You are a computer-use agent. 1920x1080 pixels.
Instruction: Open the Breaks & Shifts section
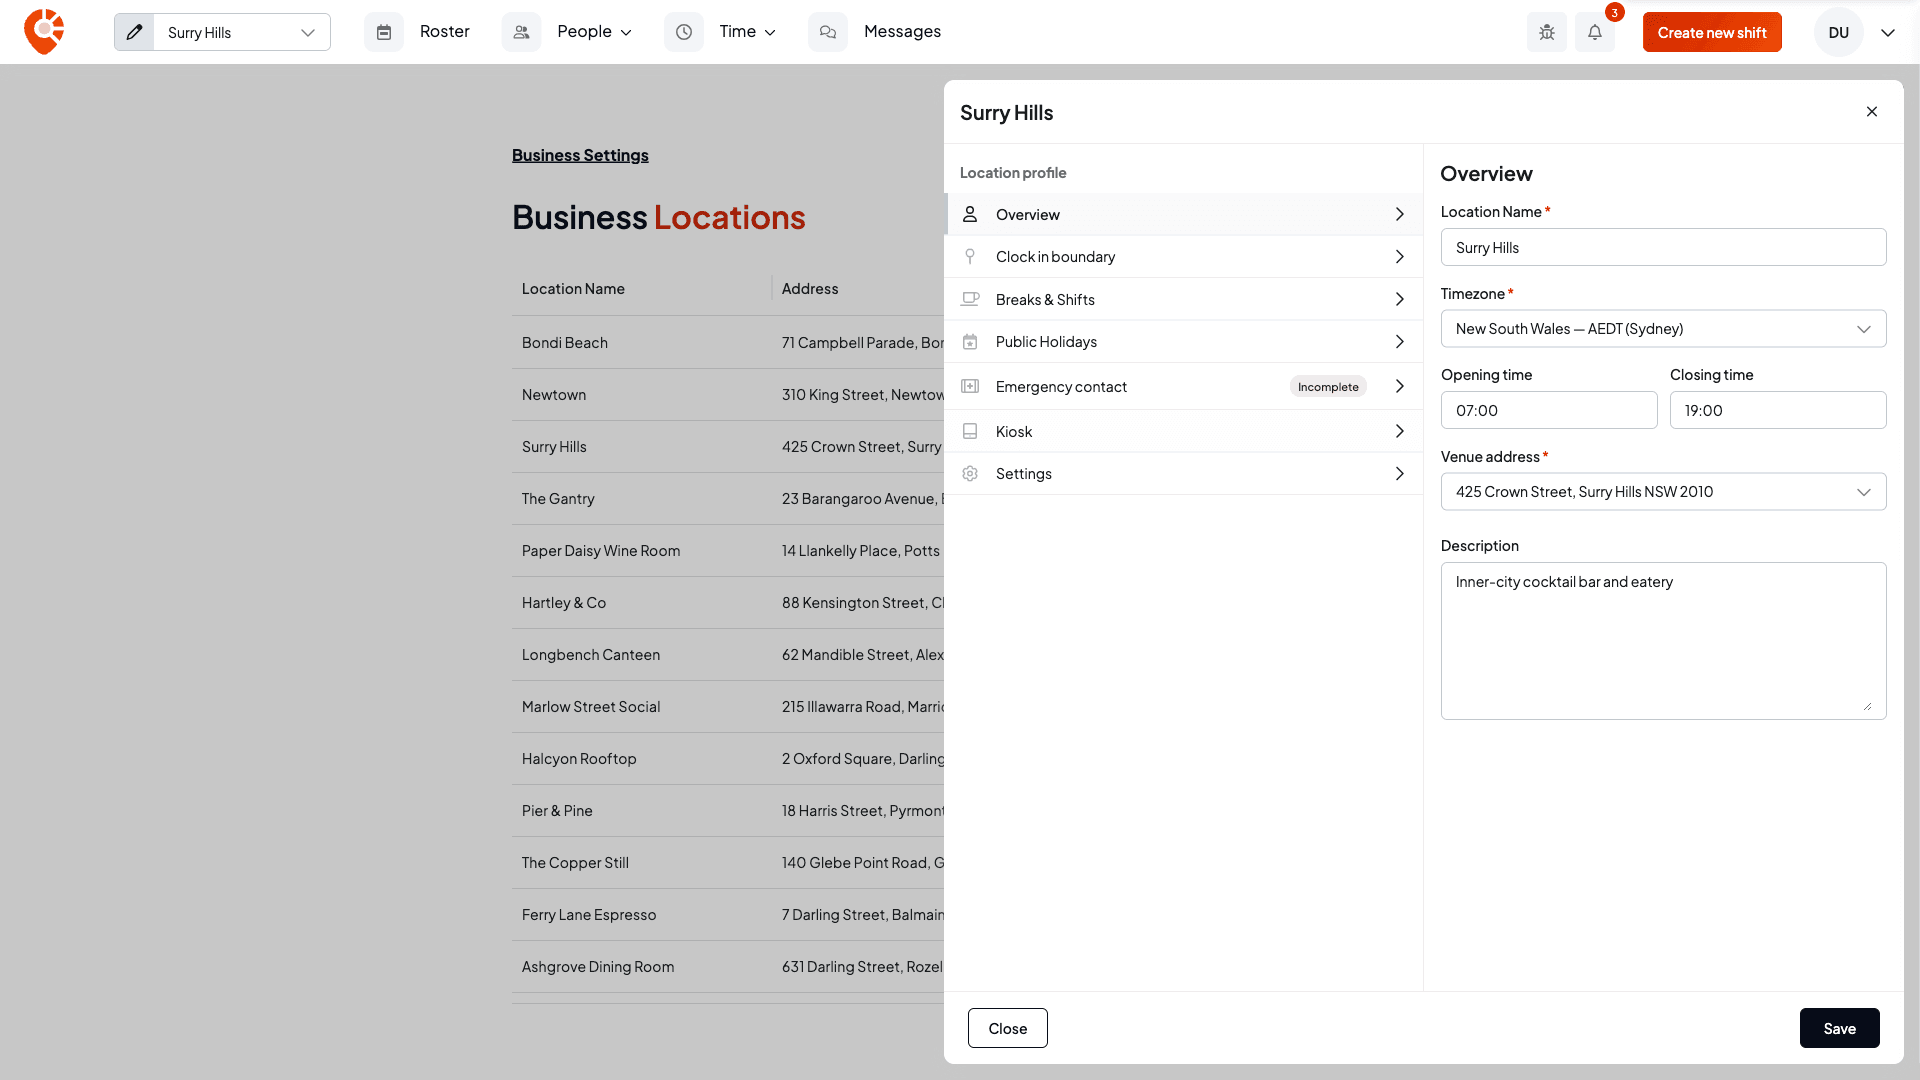point(1184,299)
